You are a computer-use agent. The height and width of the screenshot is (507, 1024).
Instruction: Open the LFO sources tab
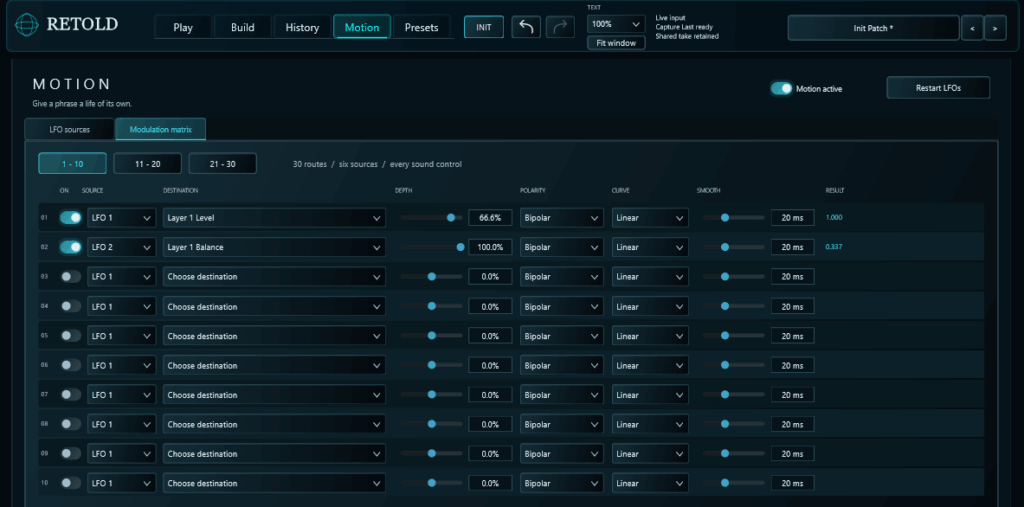(x=70, y=129)
